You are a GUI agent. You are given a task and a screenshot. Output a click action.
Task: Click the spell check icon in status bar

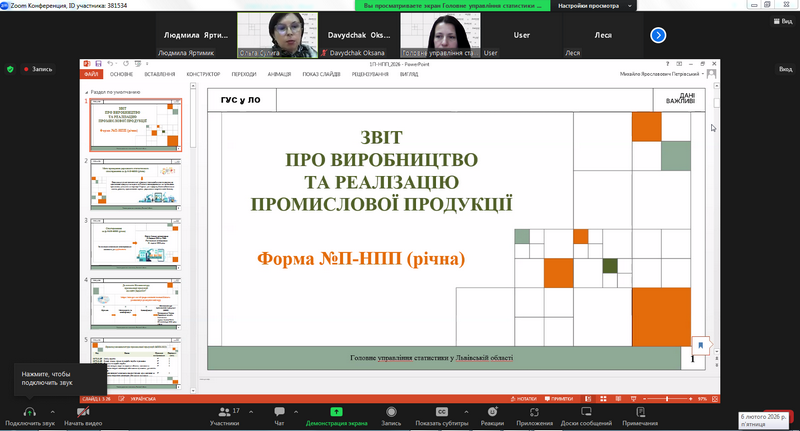coord(121,399)
